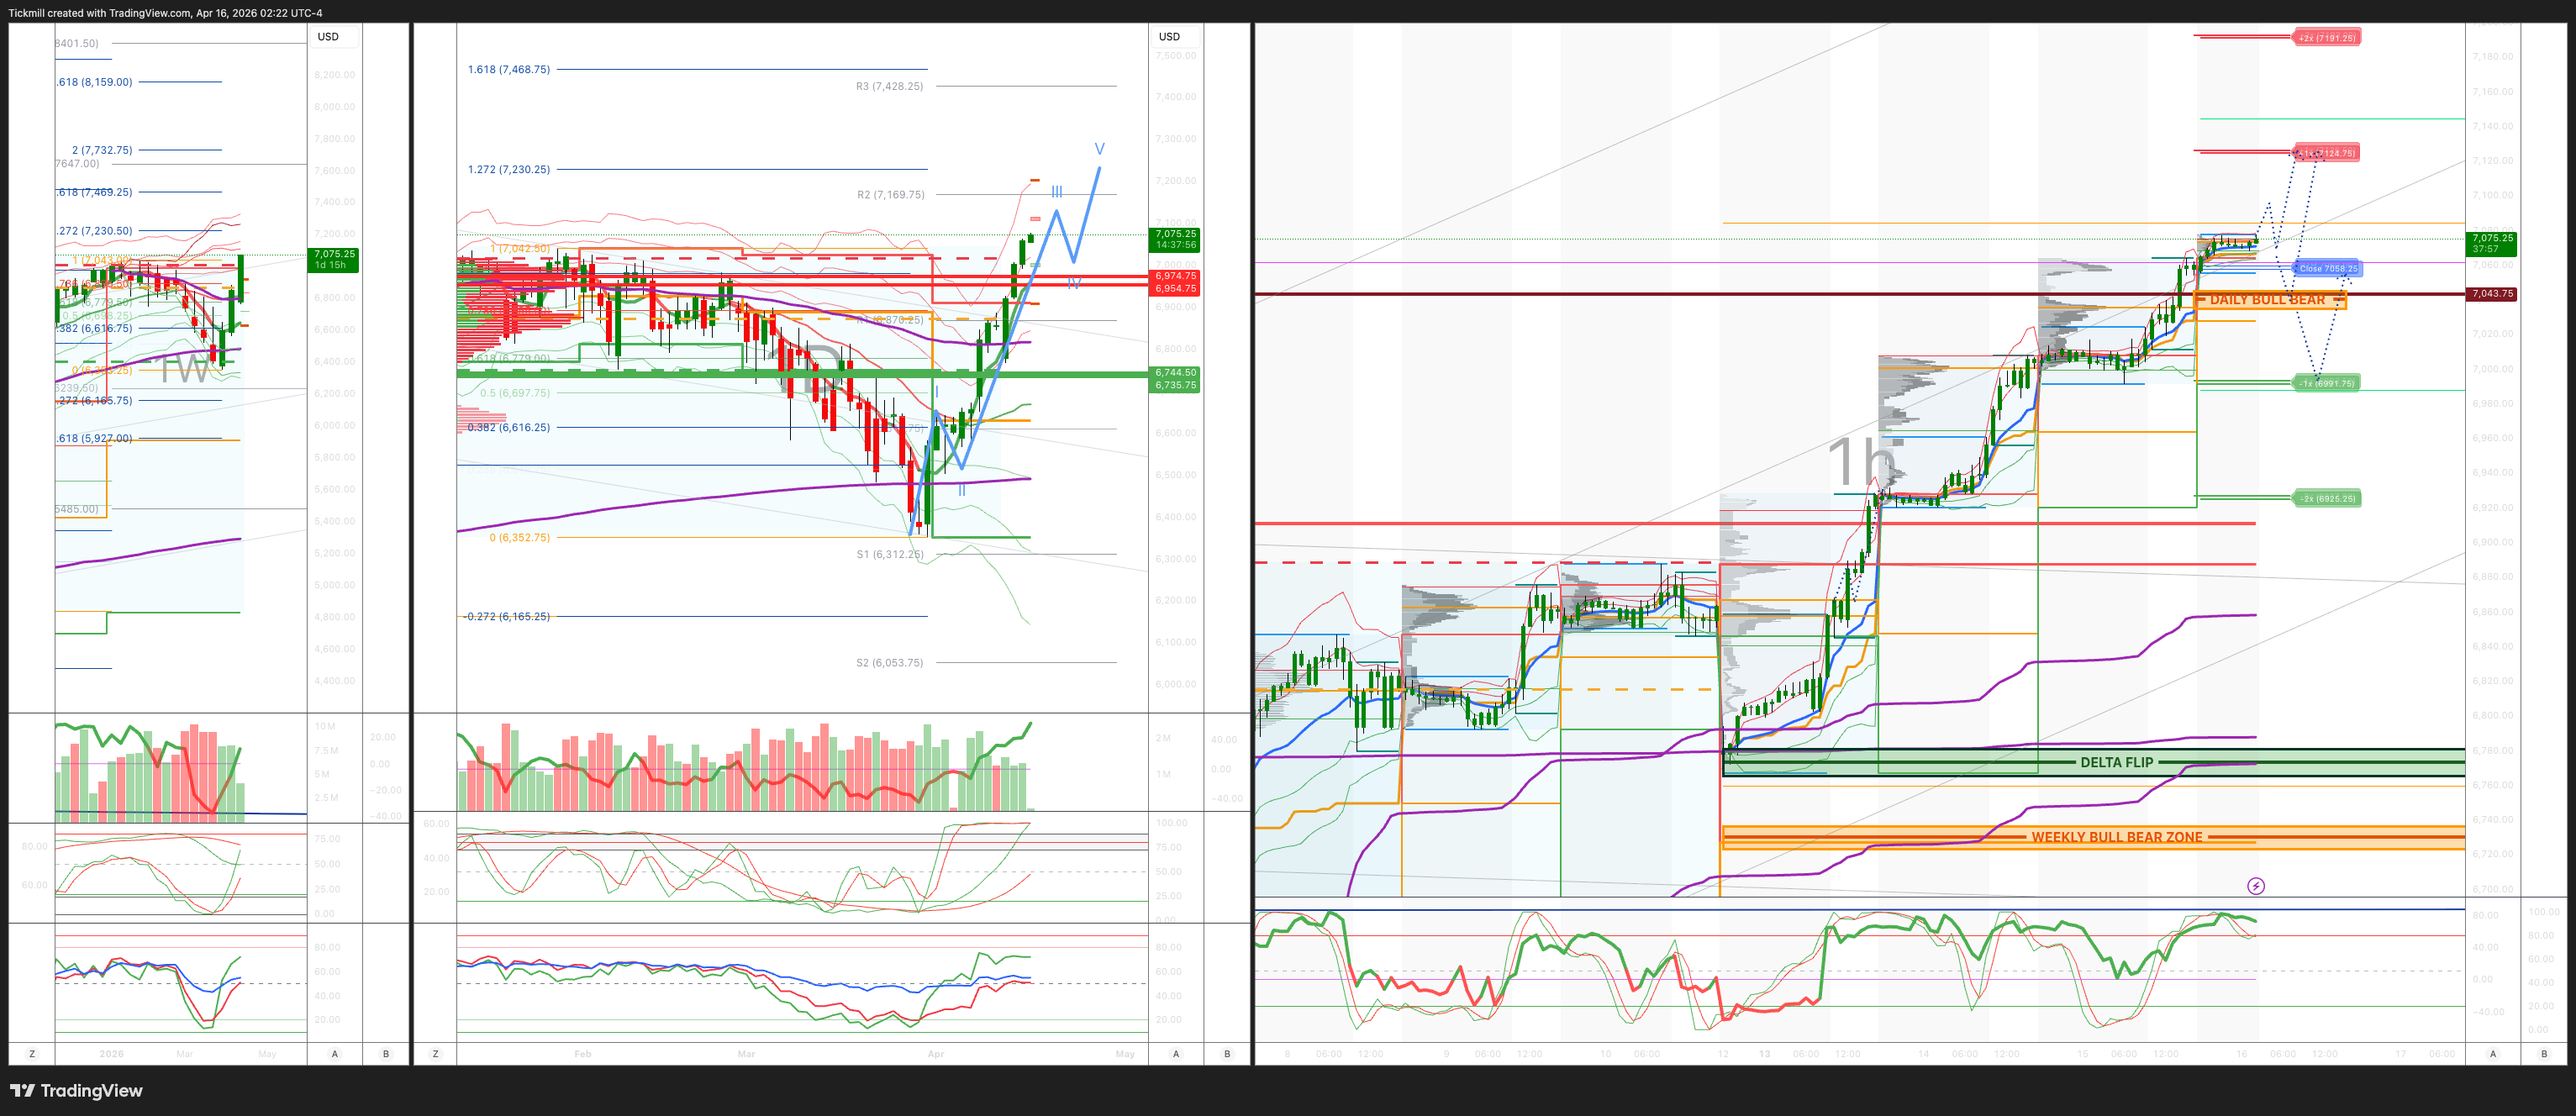Click the Z button on the daily chart
The image size is (2576, 1116).
(x=435, y=1053)
